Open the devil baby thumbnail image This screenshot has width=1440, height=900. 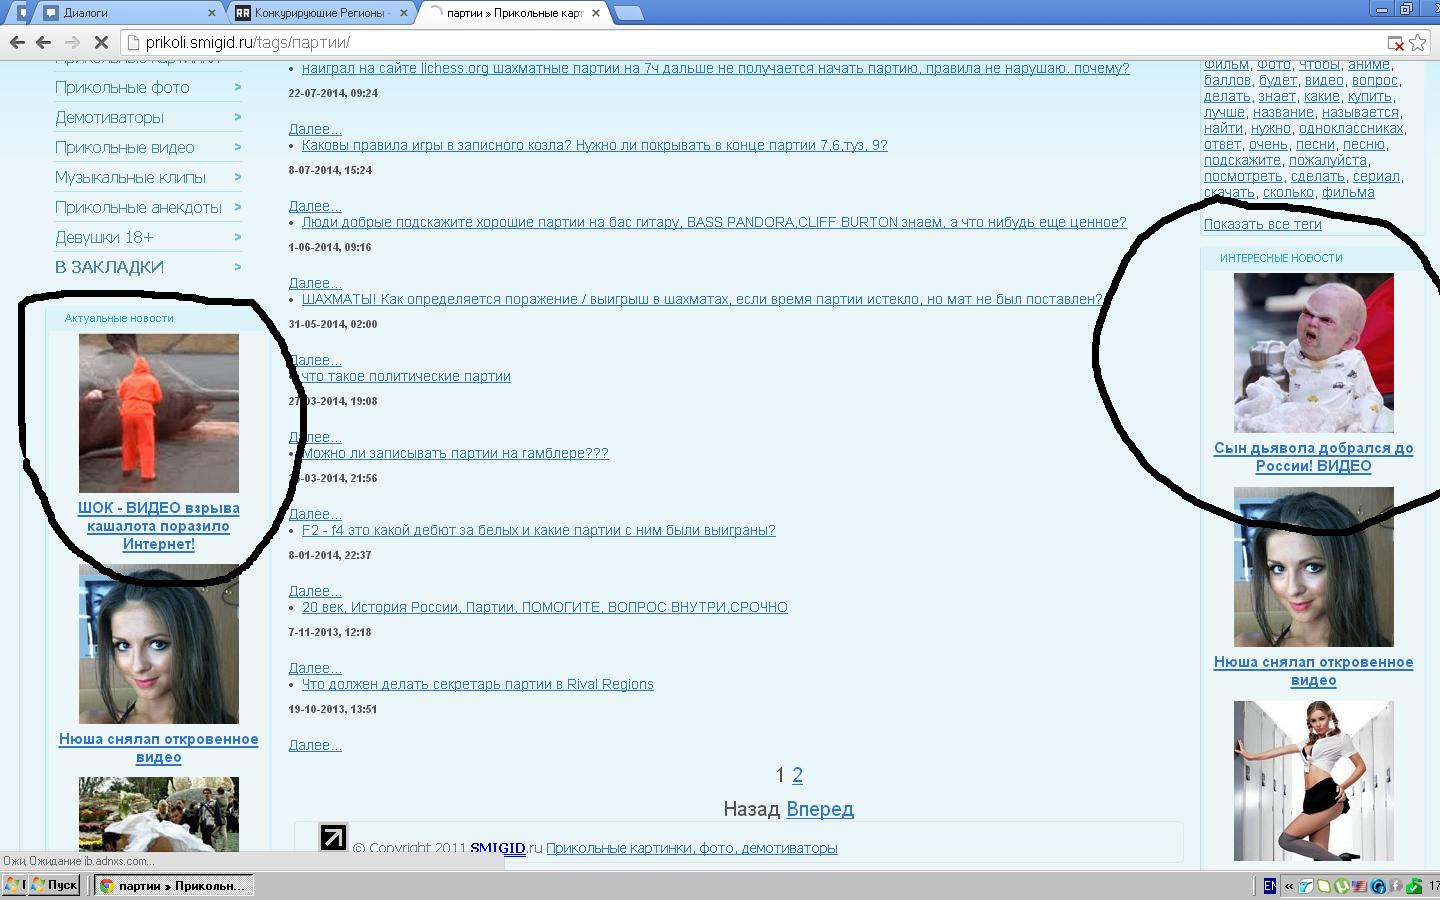(1314, 353)
